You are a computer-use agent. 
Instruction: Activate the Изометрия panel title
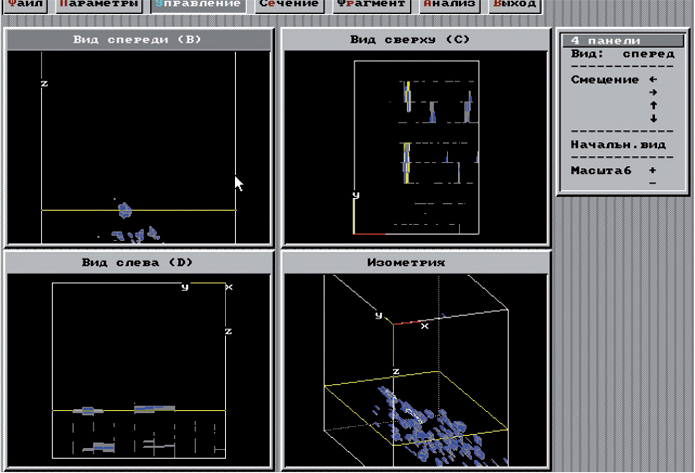(414, 262)
